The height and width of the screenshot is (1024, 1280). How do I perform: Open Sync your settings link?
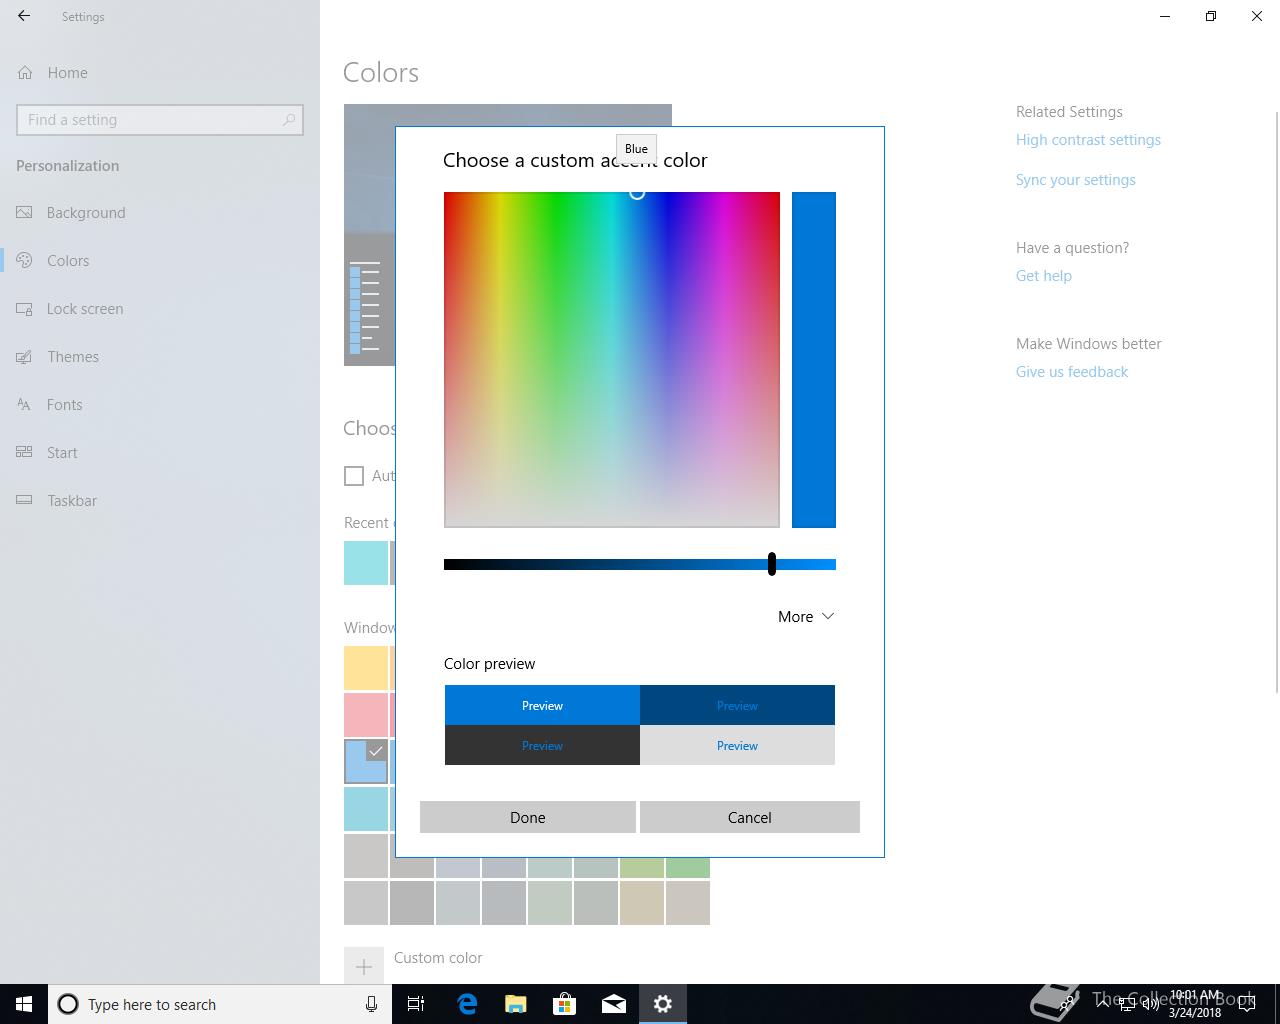(1076, 180)
